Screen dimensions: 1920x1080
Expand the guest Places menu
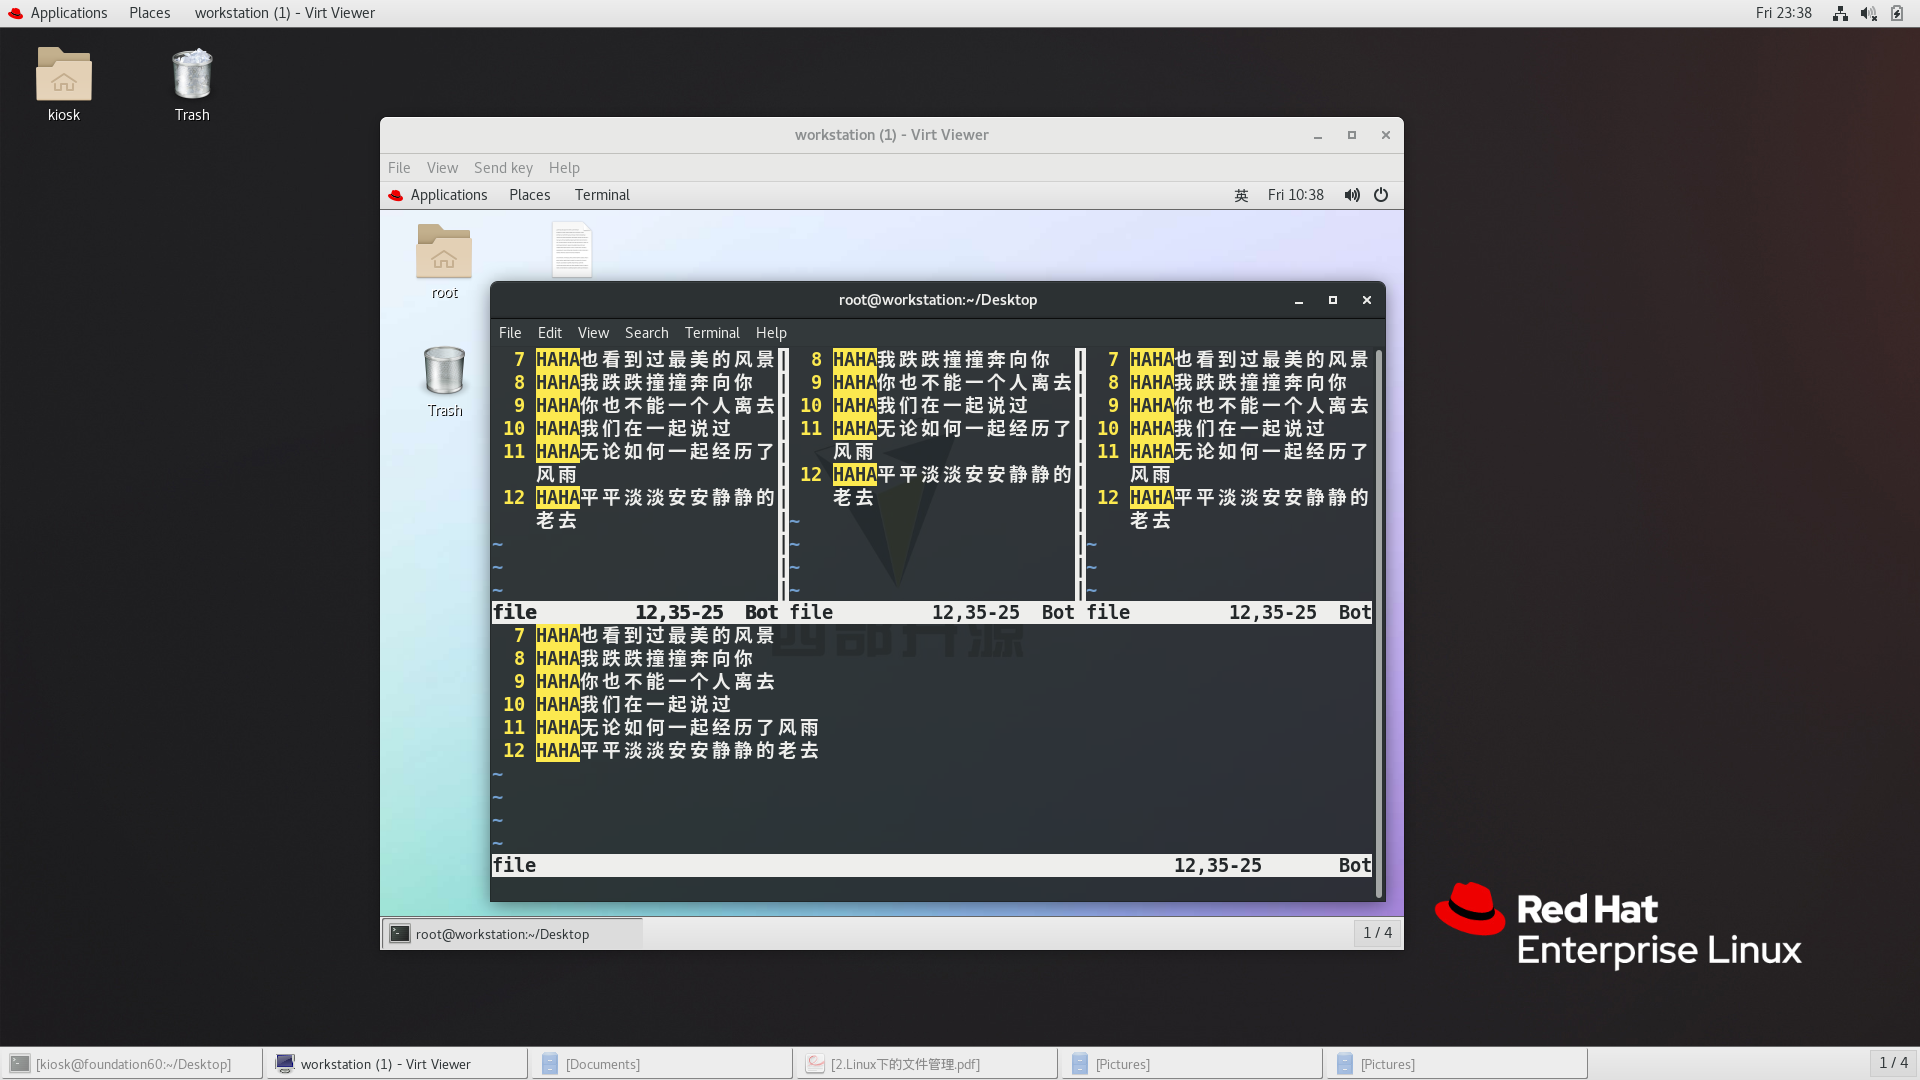coord(529,195)
